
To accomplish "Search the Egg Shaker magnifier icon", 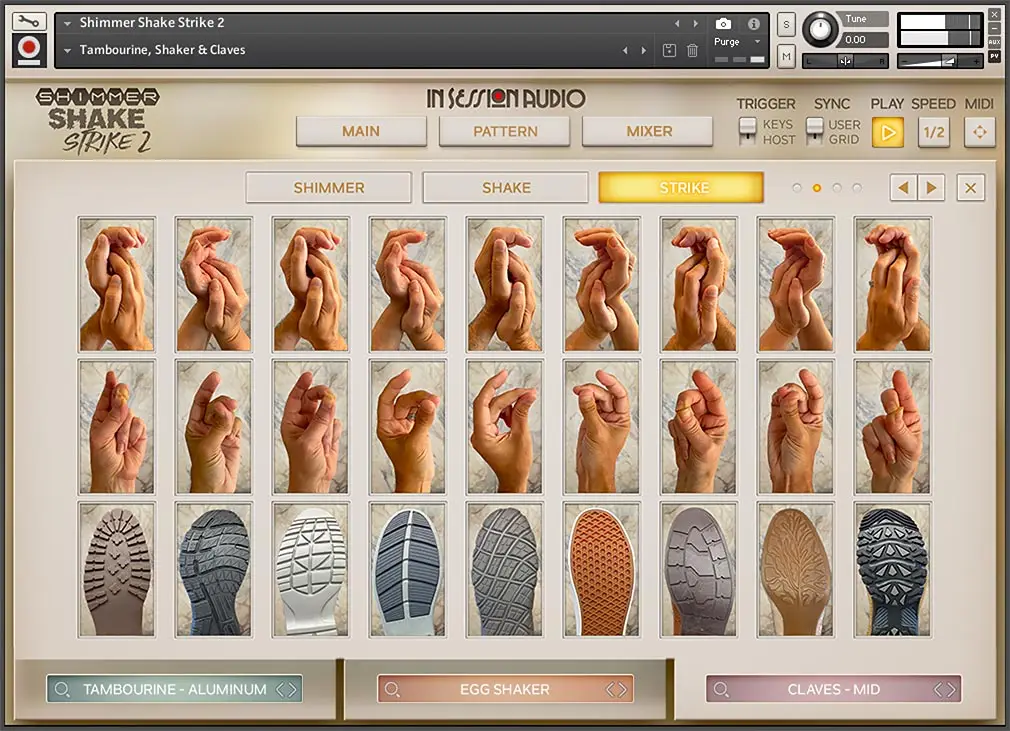I will 392,690.
